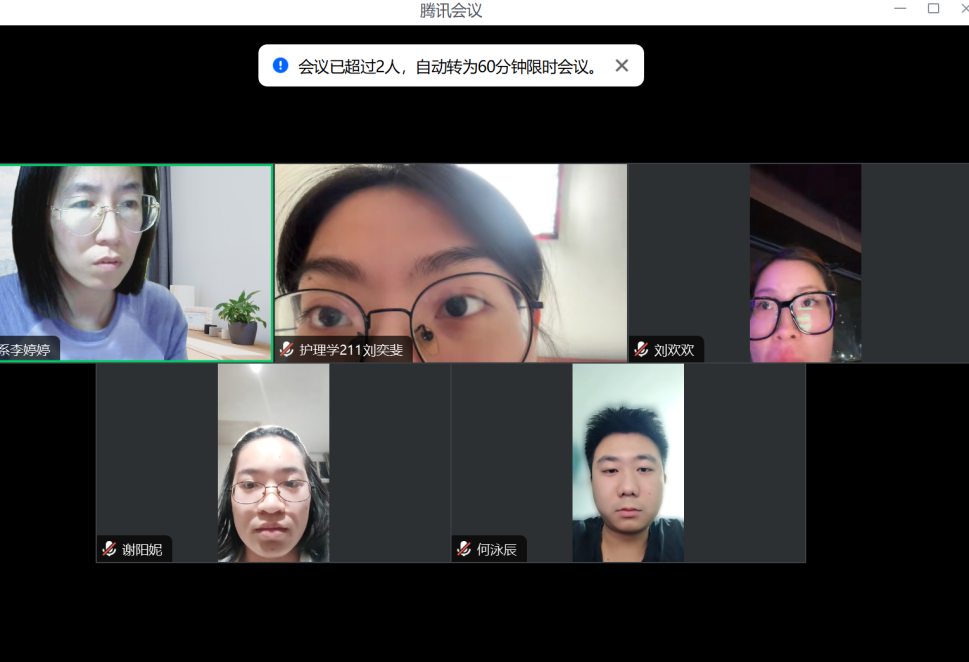This screenshot has width=969, height=662.
Task: Click the 腾讯会议 title in the title bar
Action: (x=451, y=11)
